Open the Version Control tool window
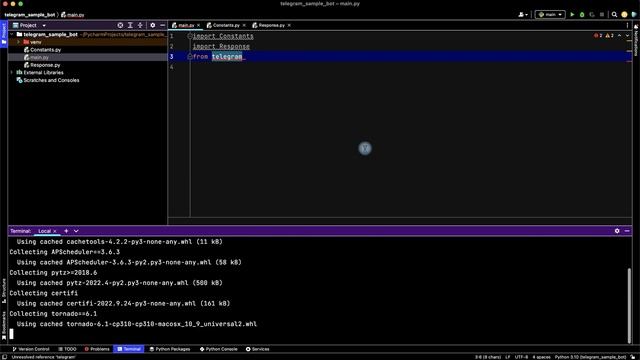 31,349
